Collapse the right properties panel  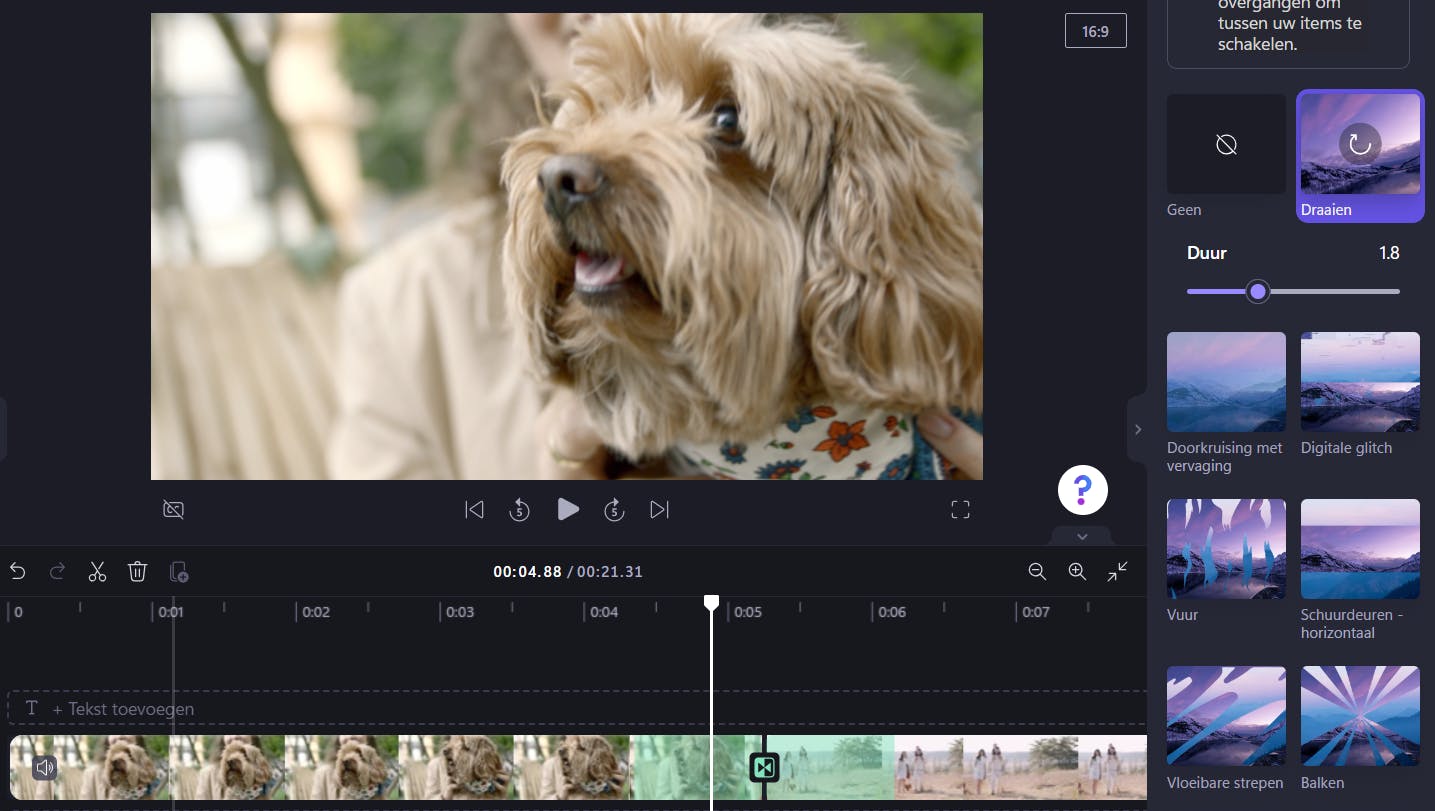(1137, 429)
